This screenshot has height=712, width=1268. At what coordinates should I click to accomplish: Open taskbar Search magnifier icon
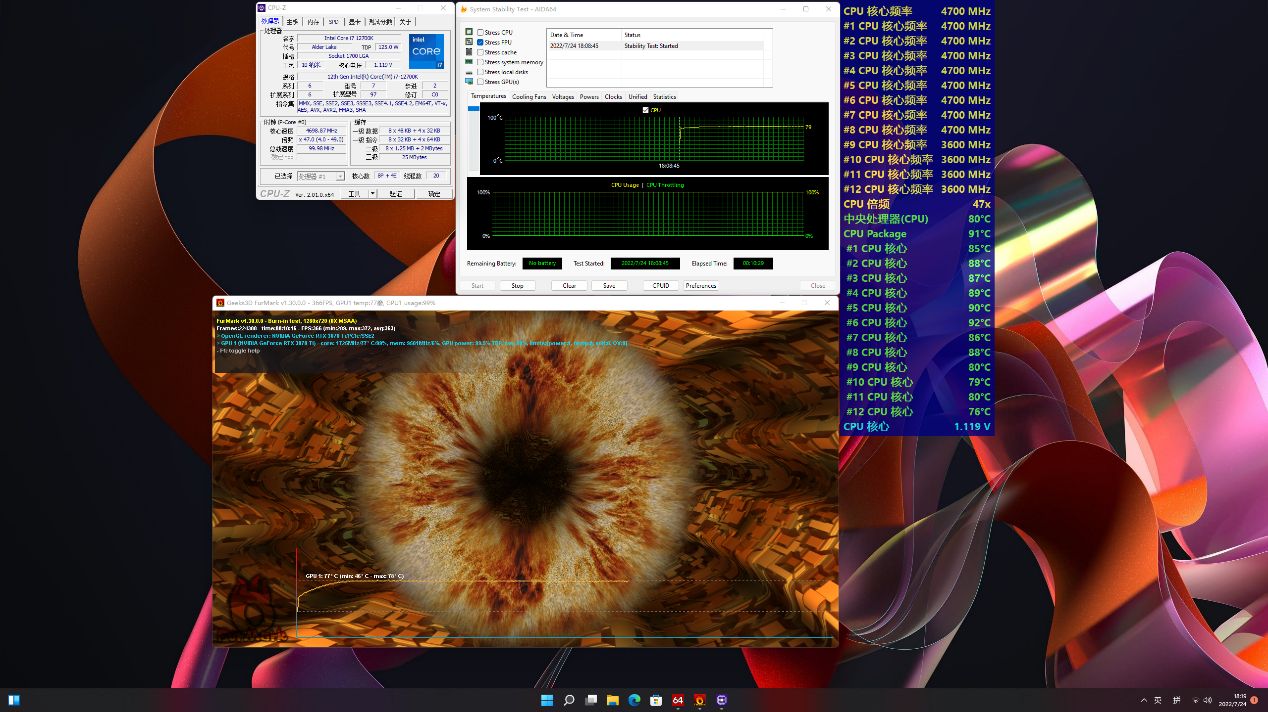click(x=569, y=700)
